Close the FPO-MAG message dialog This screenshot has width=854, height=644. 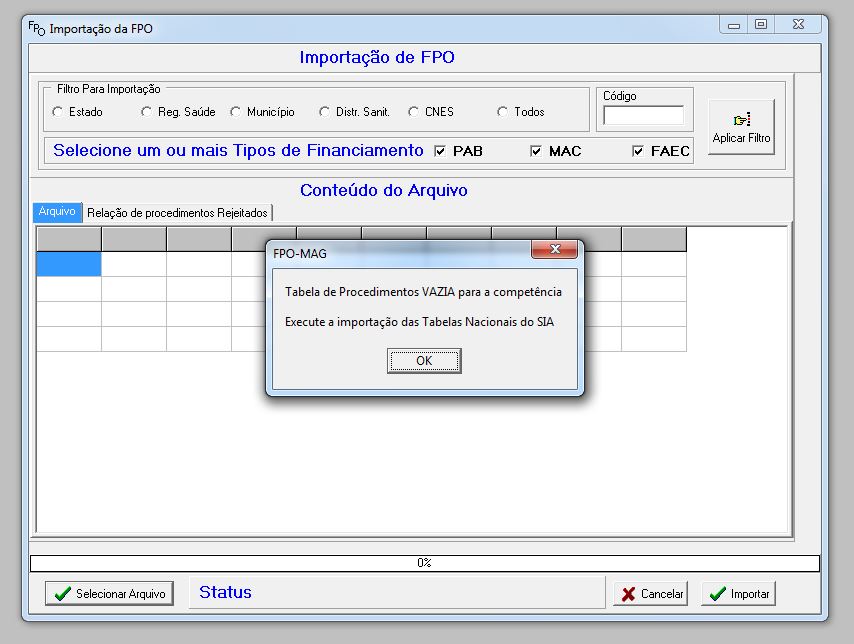pyautogui.click(x=554, y=249)
